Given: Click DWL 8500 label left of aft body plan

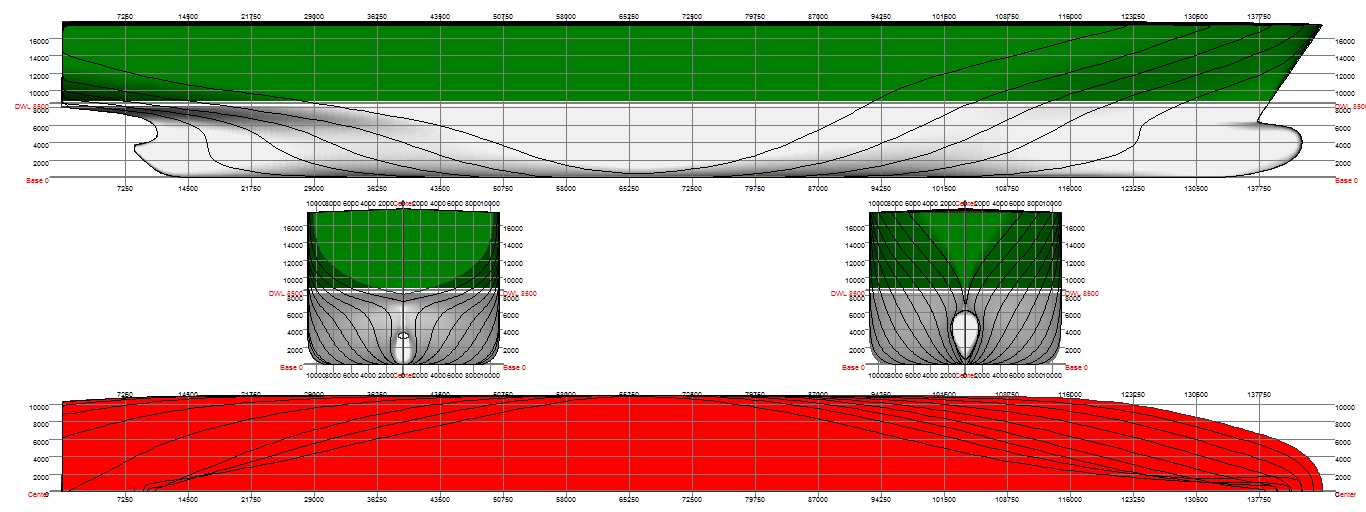Looking at the screenshot, I should point(286,294).
